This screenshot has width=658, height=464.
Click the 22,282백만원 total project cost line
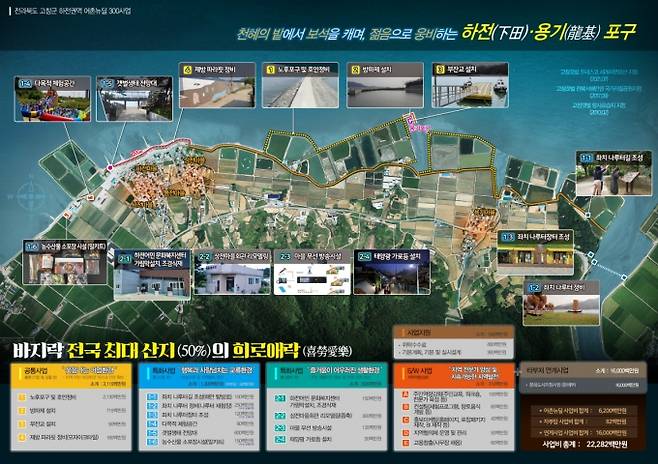[585, 444]
